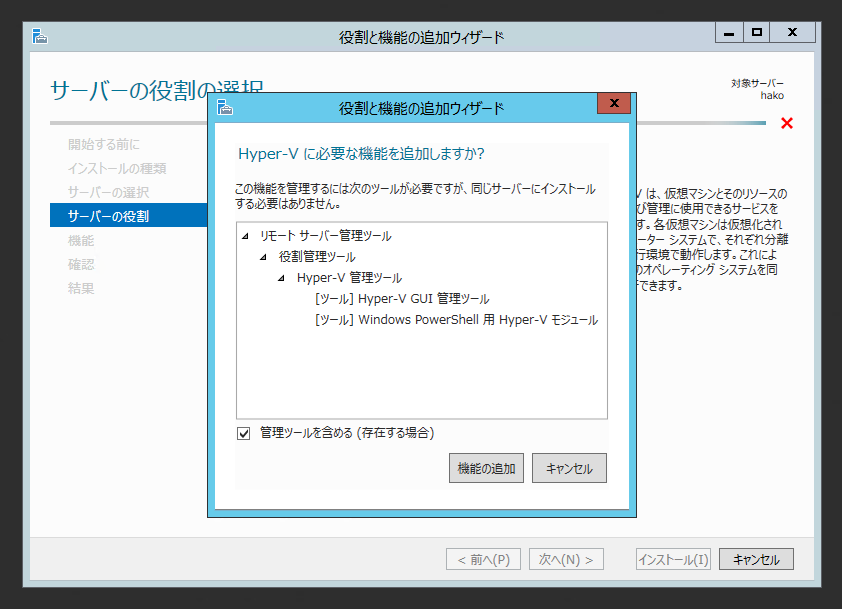Select Windows PowerShell 用 Hyper-V モジュール item
Image resolution: width=842 pixels, height=609 pixels.
pos(456,320)
